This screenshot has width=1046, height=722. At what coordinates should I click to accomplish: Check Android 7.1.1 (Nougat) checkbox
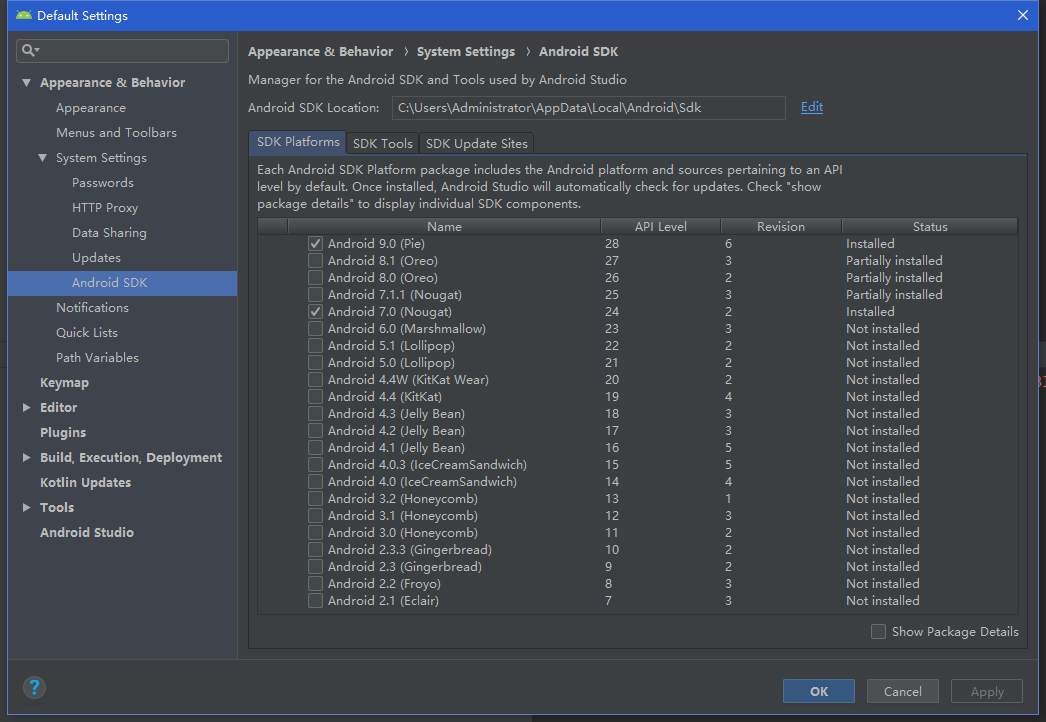click(x=316, y=294)
